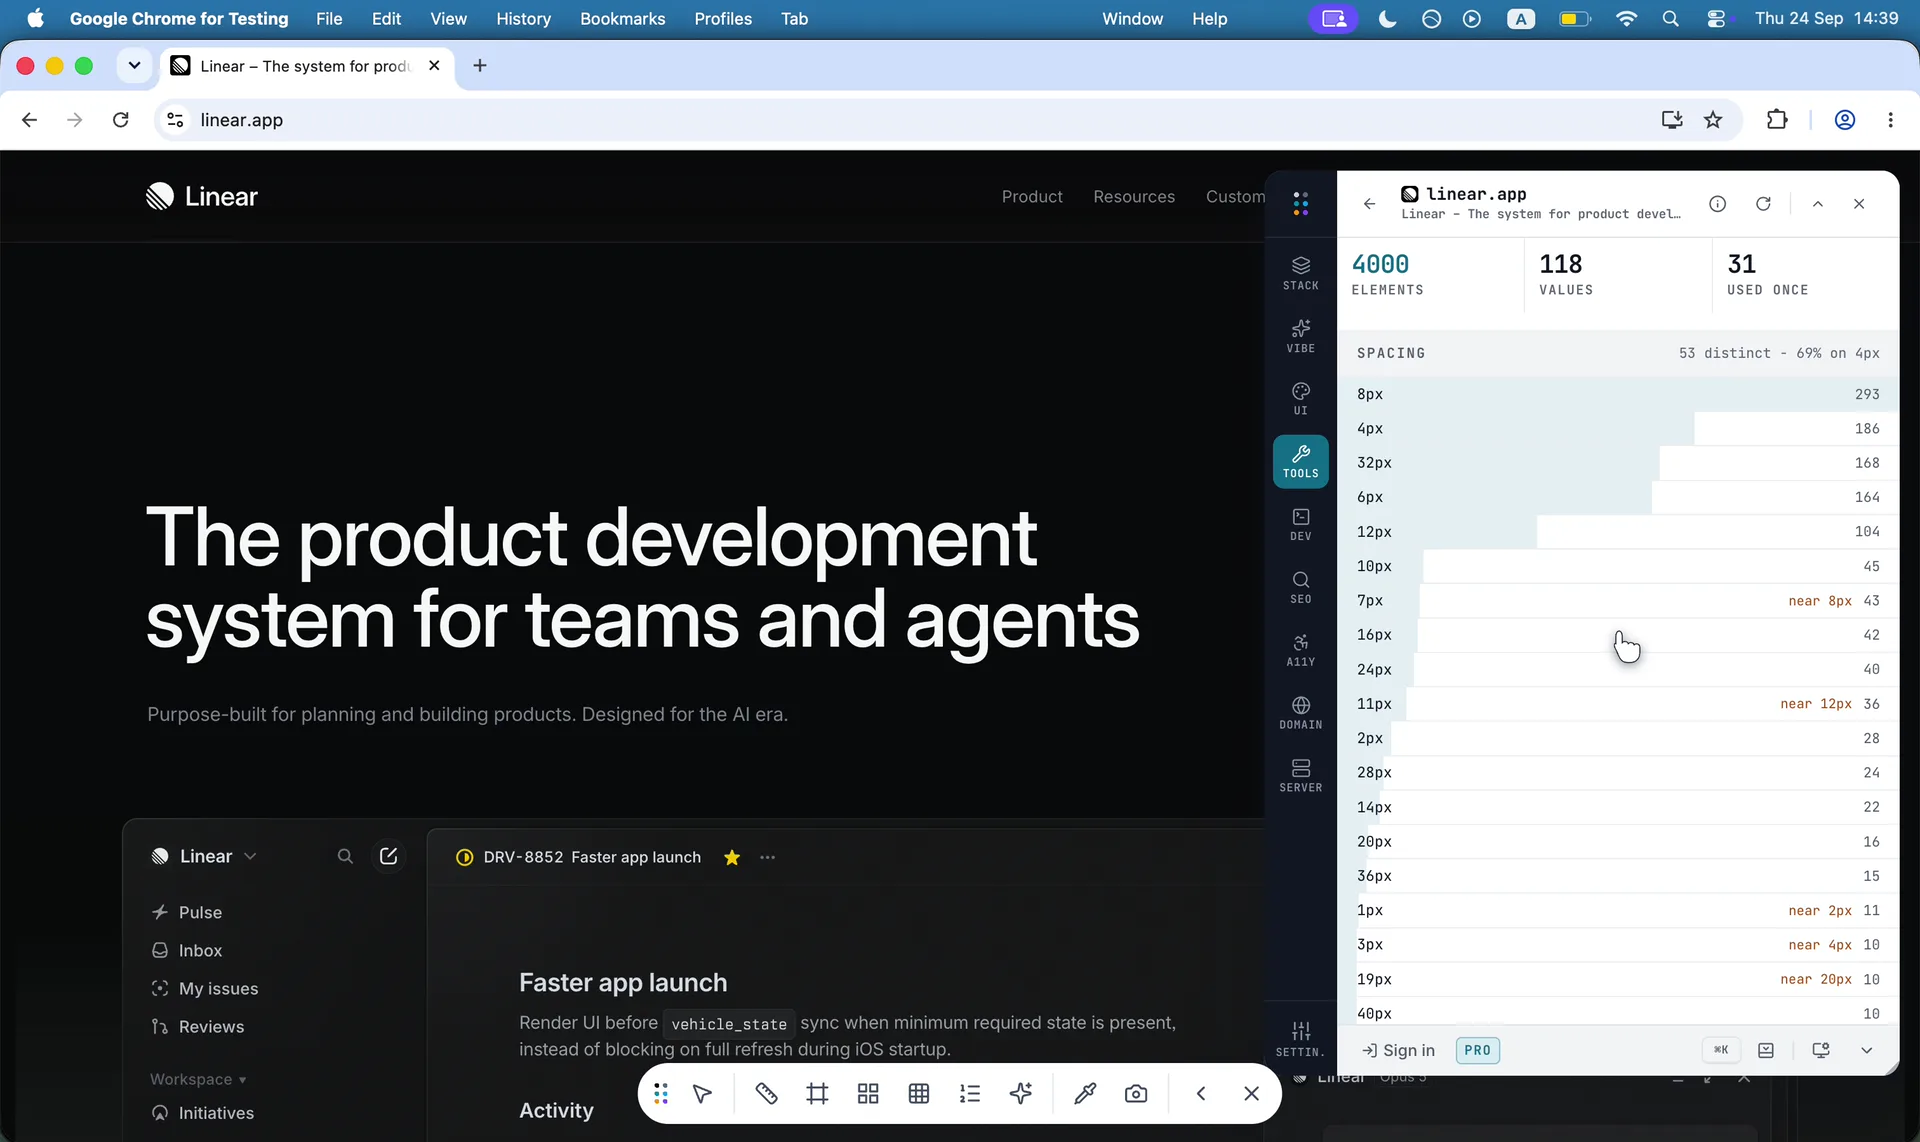Viewport: 1920px width, 1142px height.
Task: Select the eyedropper color picker tool
Action: pos(1085,1094)
